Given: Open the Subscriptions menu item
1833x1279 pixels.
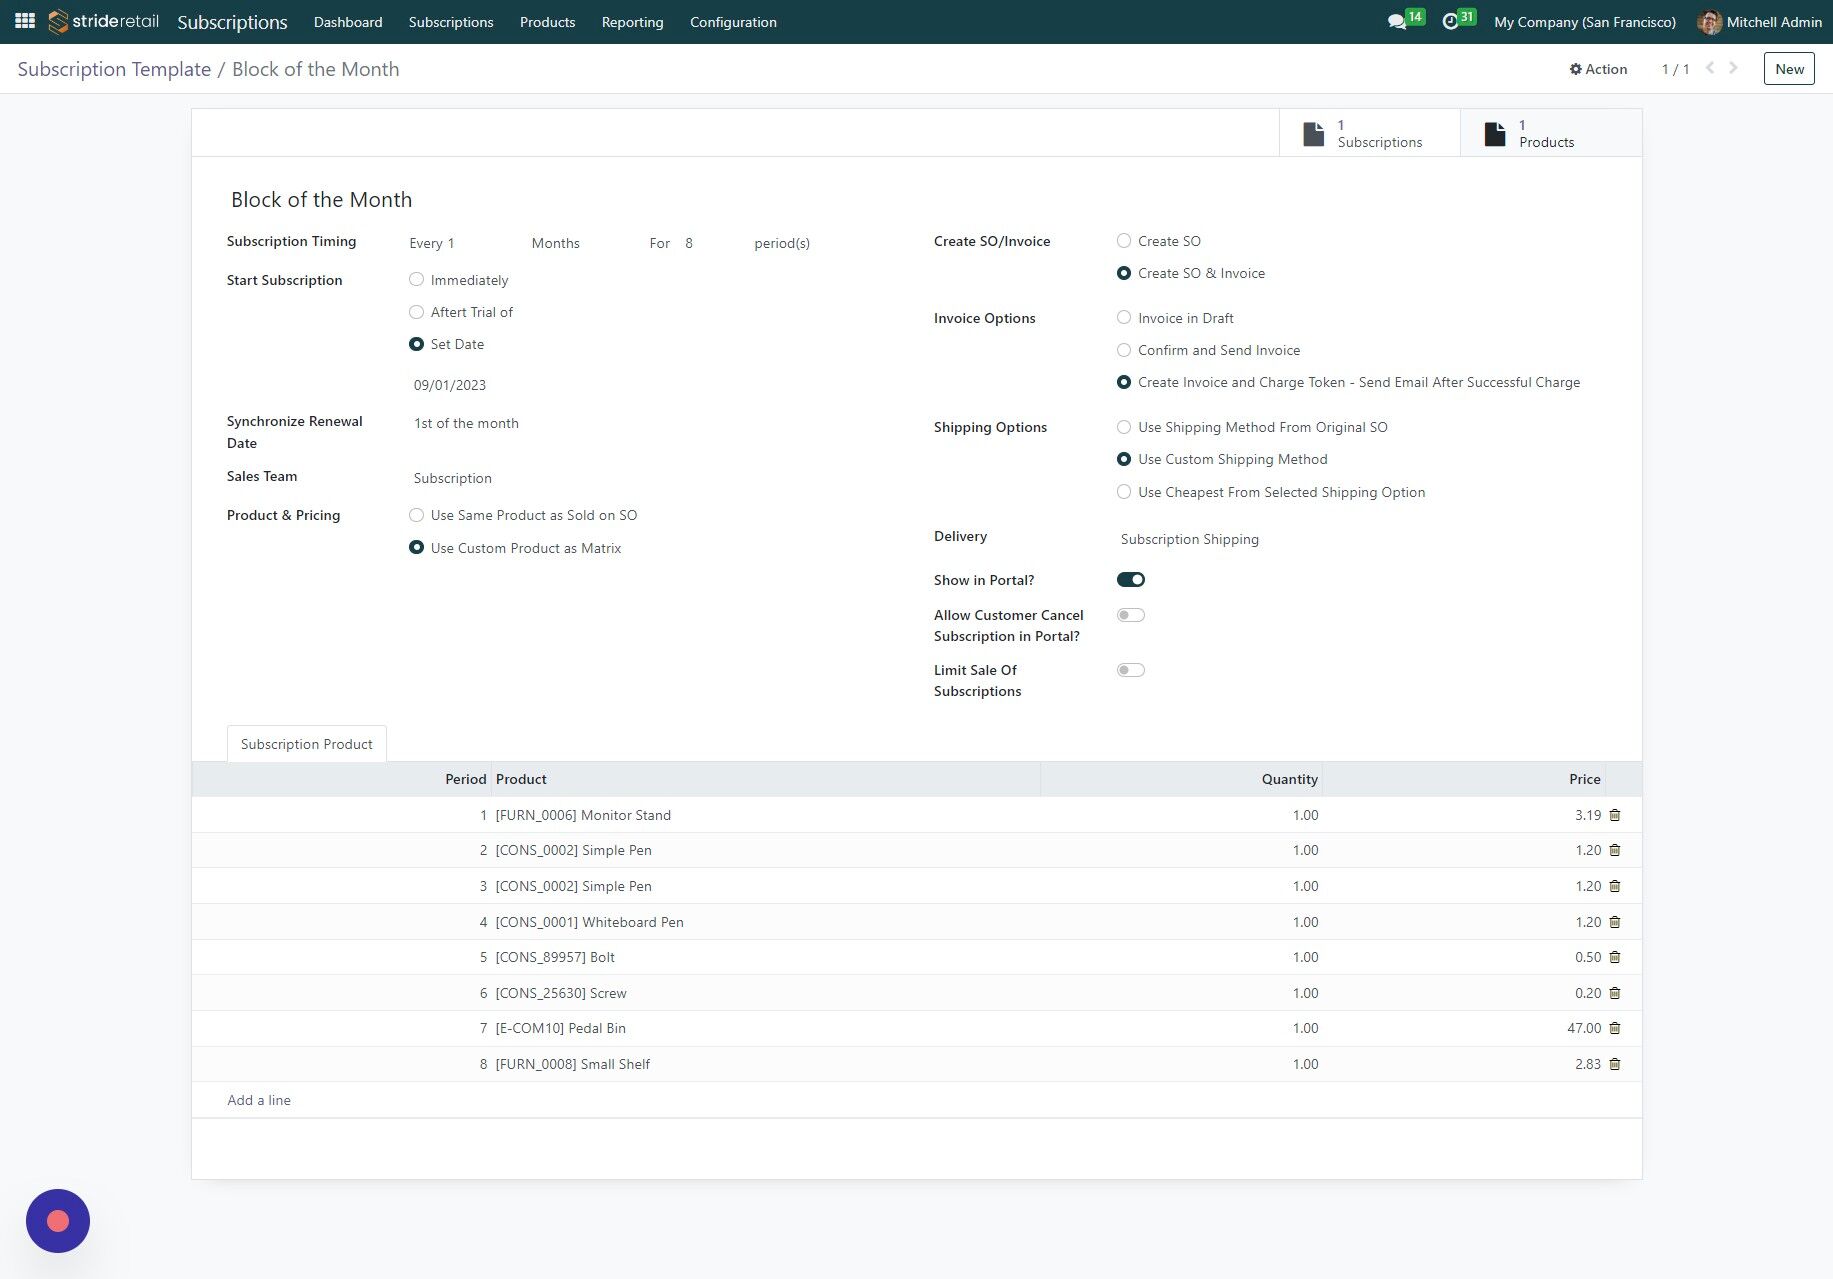Looking at the screenshot, I should (451, 22).
